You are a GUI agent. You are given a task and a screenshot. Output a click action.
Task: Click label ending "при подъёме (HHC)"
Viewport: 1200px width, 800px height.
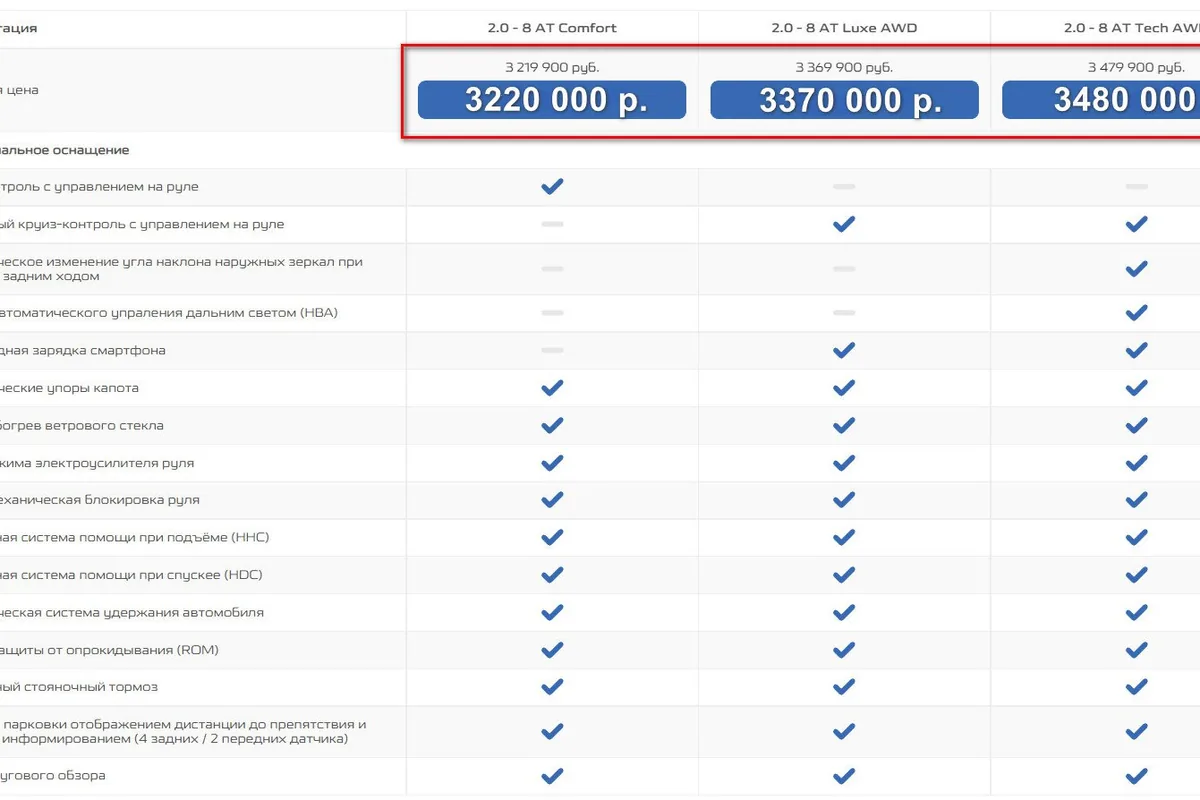click(135, 538)
